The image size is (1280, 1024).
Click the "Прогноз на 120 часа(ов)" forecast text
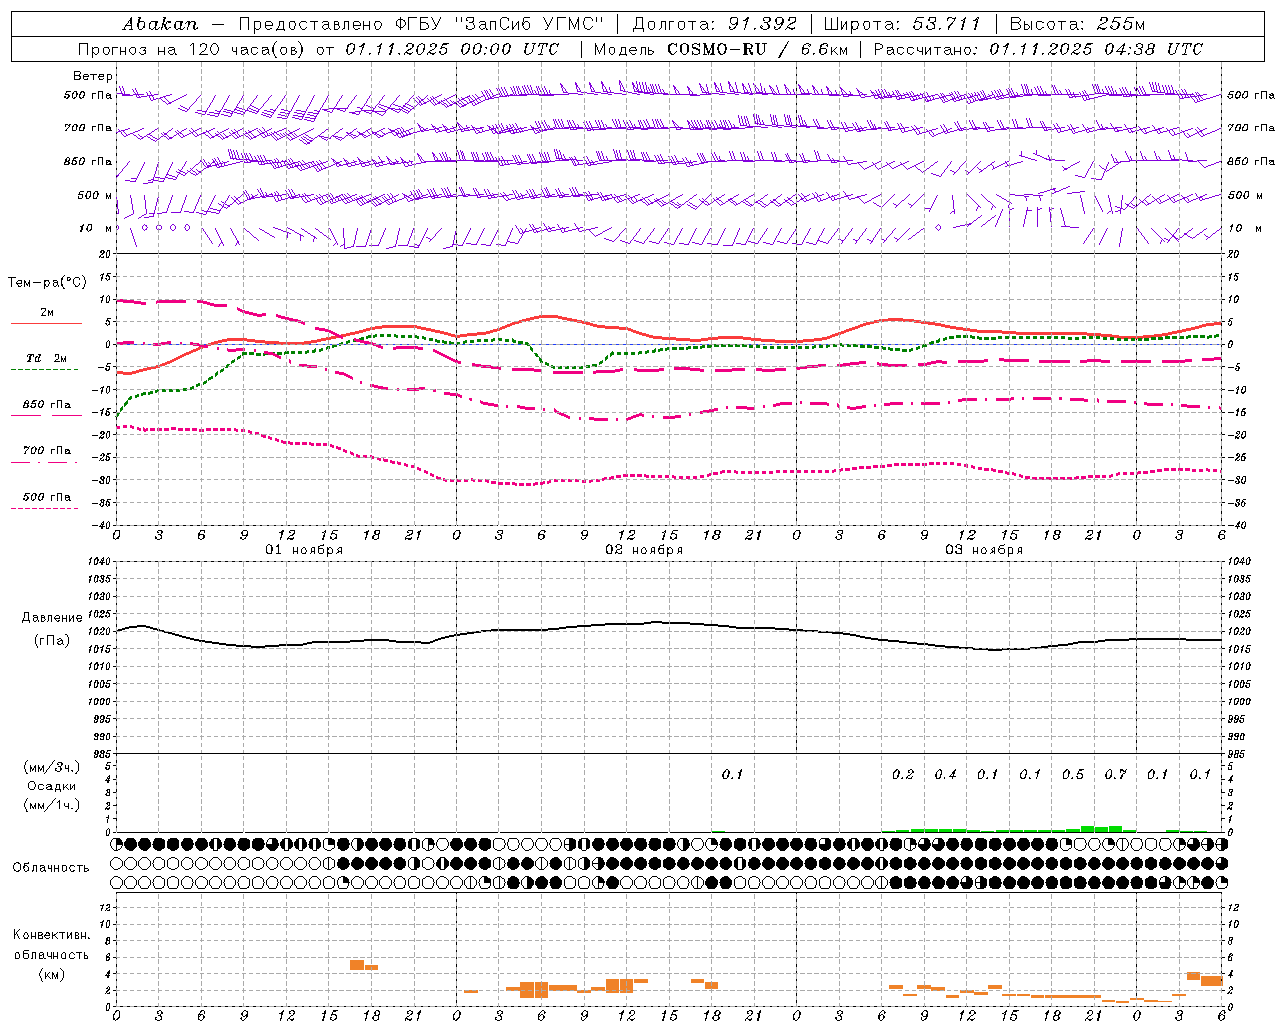[x=193, y=49]
